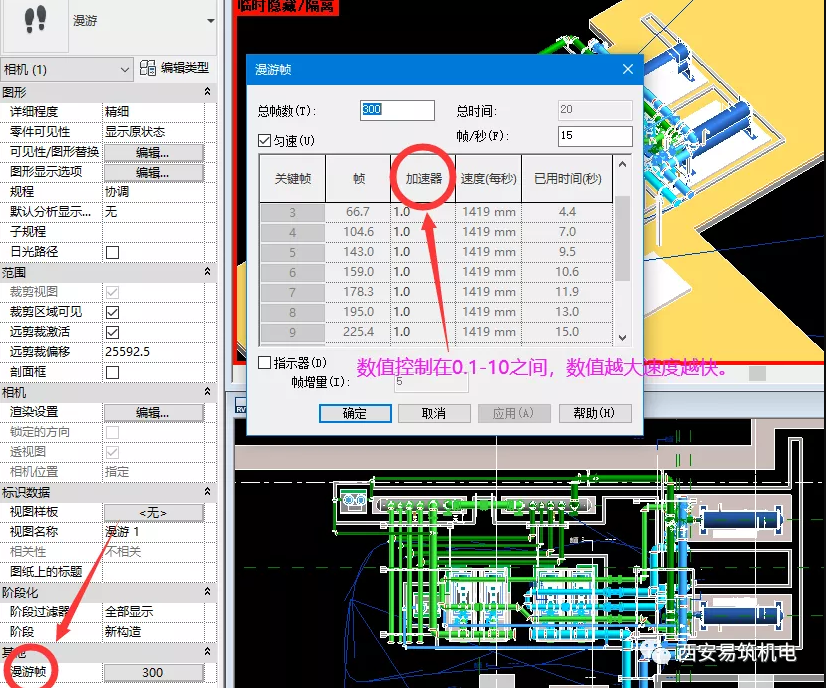Click the 关键帧 column header

pyautogui.click(x=292, y=179)
